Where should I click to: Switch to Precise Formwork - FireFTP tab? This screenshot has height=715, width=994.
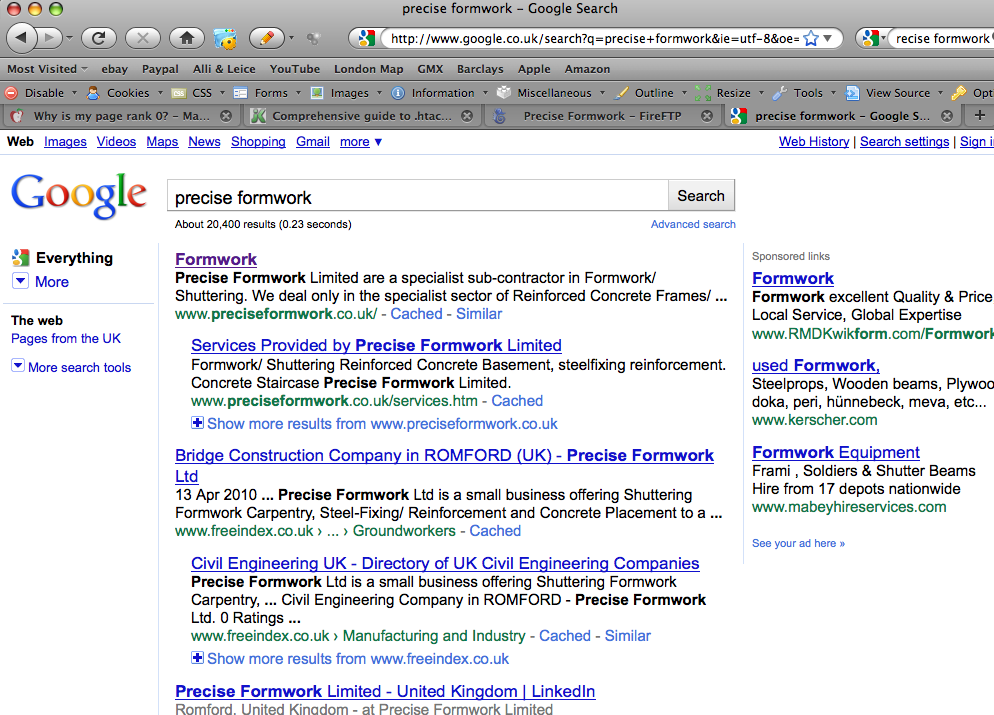pos(602,116)
